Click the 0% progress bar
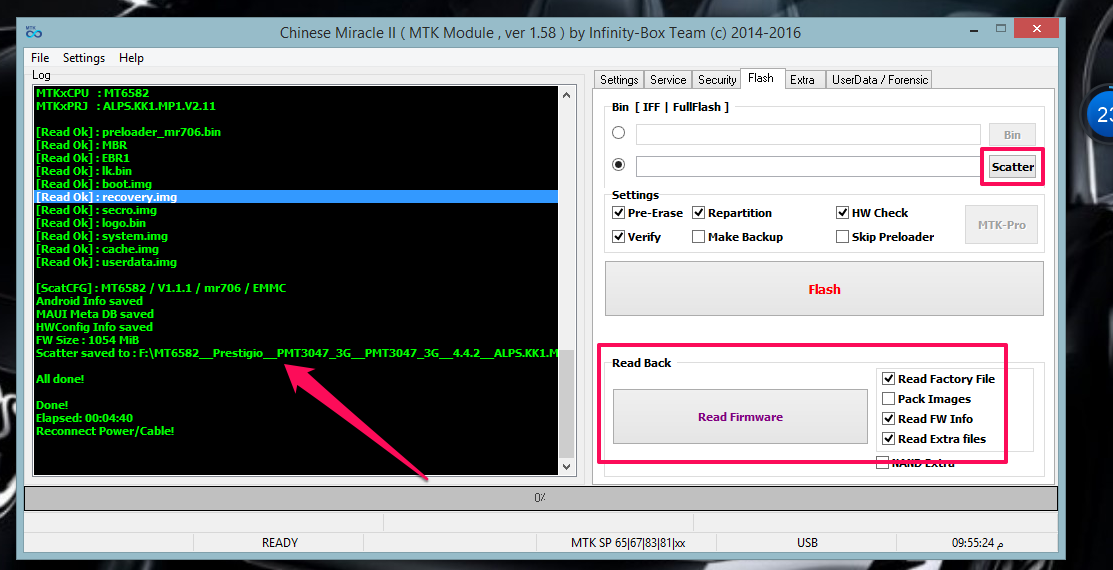This screenshot has height=570, width=1113. click(x=540, y=498)
